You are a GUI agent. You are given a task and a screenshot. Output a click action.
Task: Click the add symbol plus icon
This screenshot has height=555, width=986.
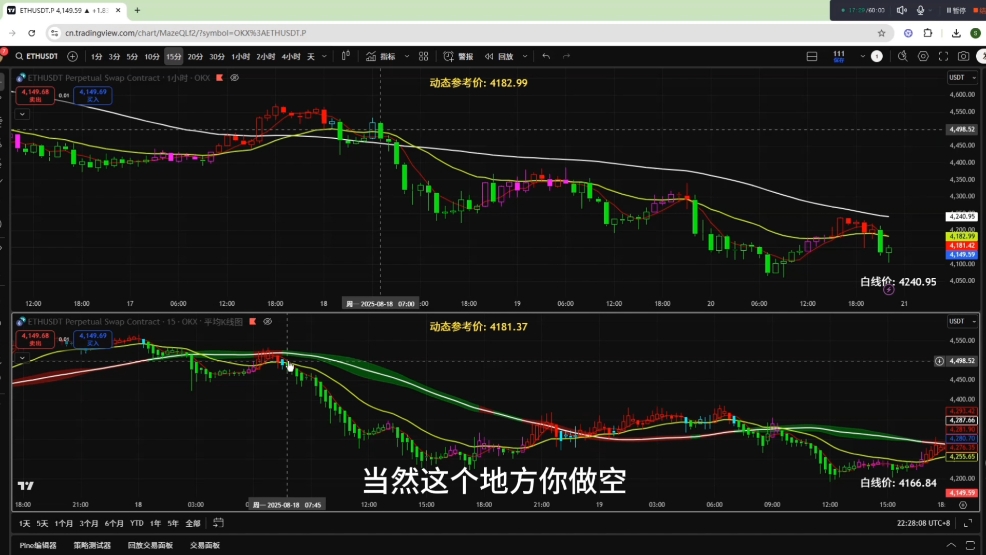(72, 56)
